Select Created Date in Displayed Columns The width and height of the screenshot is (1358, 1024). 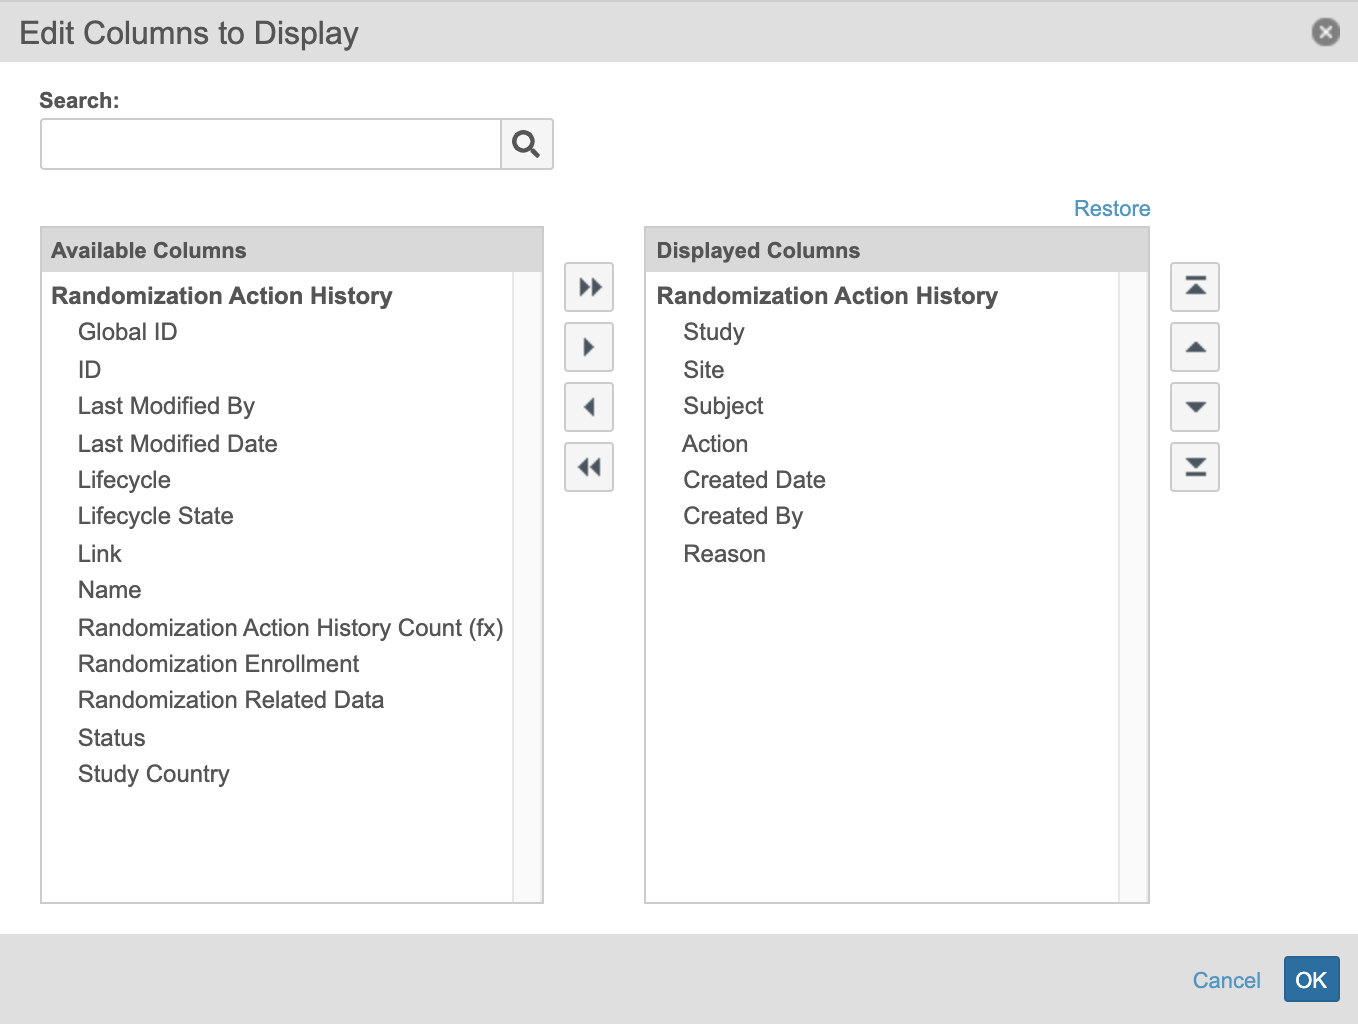(x=754, y=480)
